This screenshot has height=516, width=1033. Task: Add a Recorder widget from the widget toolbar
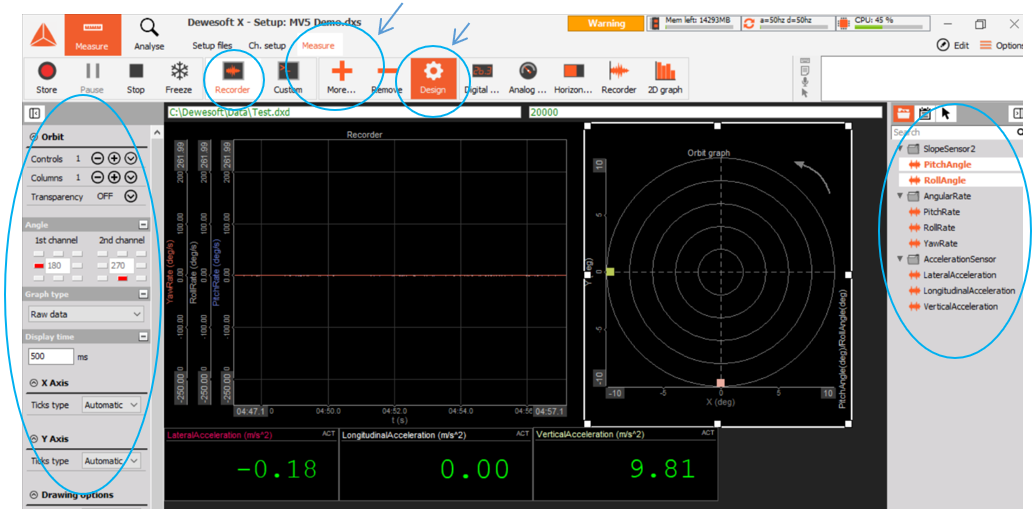tap(619, 77)
